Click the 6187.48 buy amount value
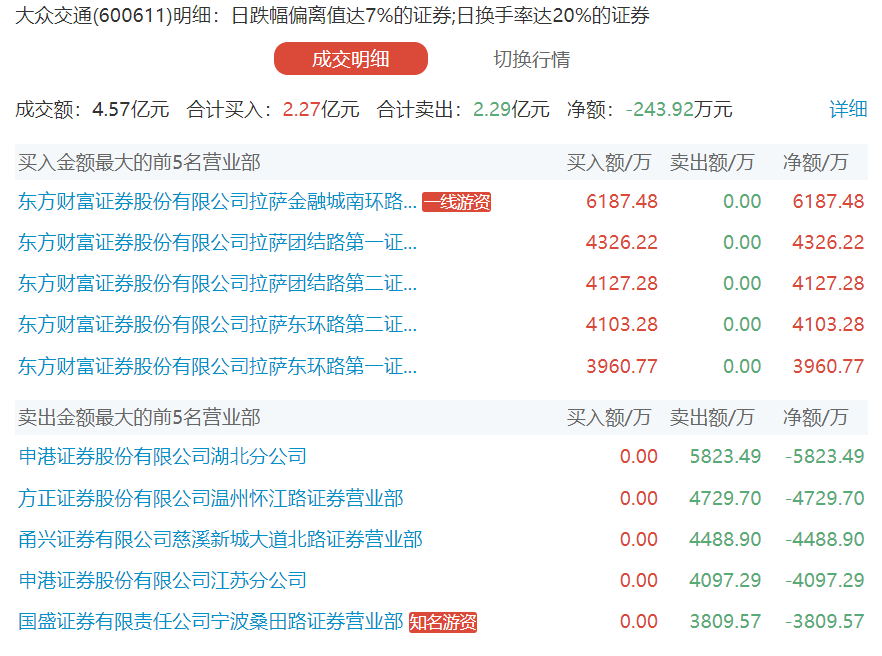Screen dimensions: 882x656 coord(621,201)
